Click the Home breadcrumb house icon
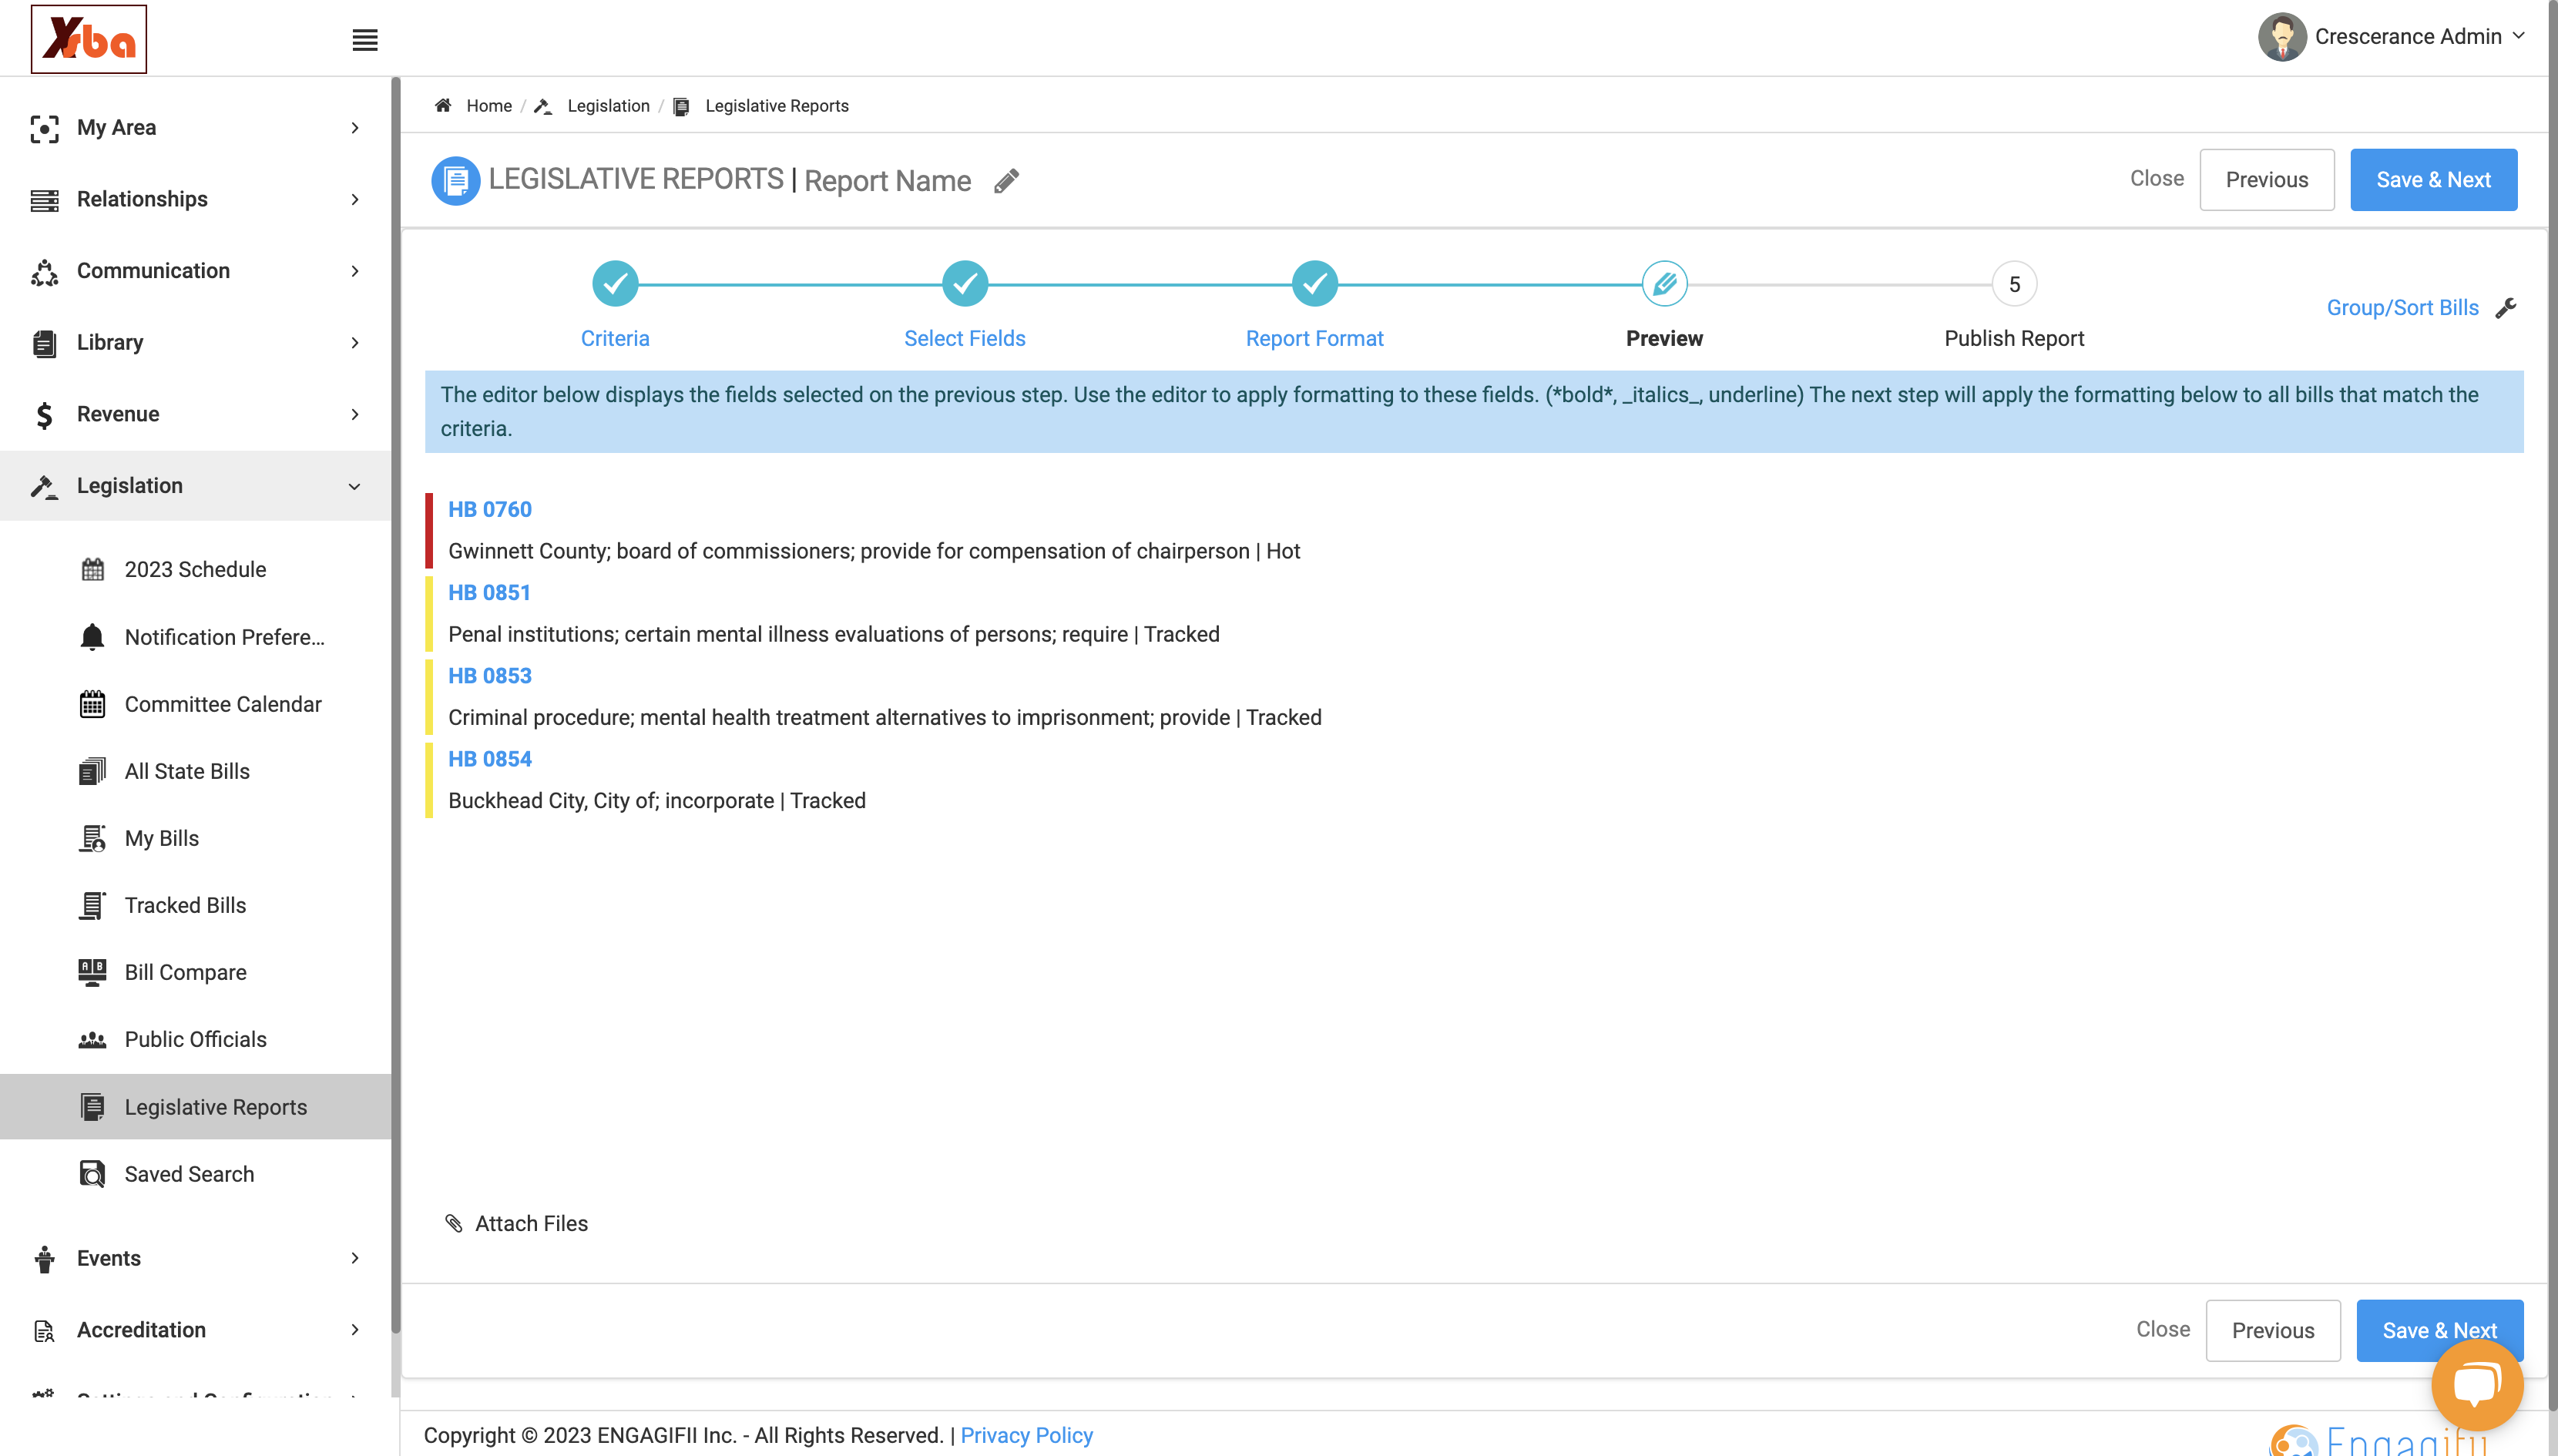Viewport: 2558px width, 1456px height. (x=443, y=105)
